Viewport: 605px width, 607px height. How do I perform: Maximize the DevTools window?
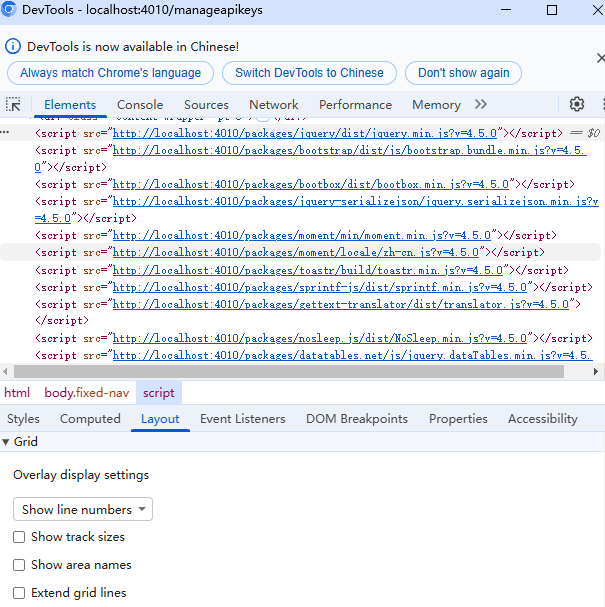(x=552, y=10)
